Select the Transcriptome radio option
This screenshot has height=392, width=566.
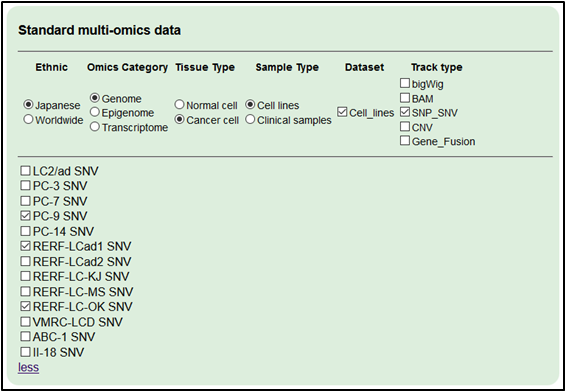[95, 127]
